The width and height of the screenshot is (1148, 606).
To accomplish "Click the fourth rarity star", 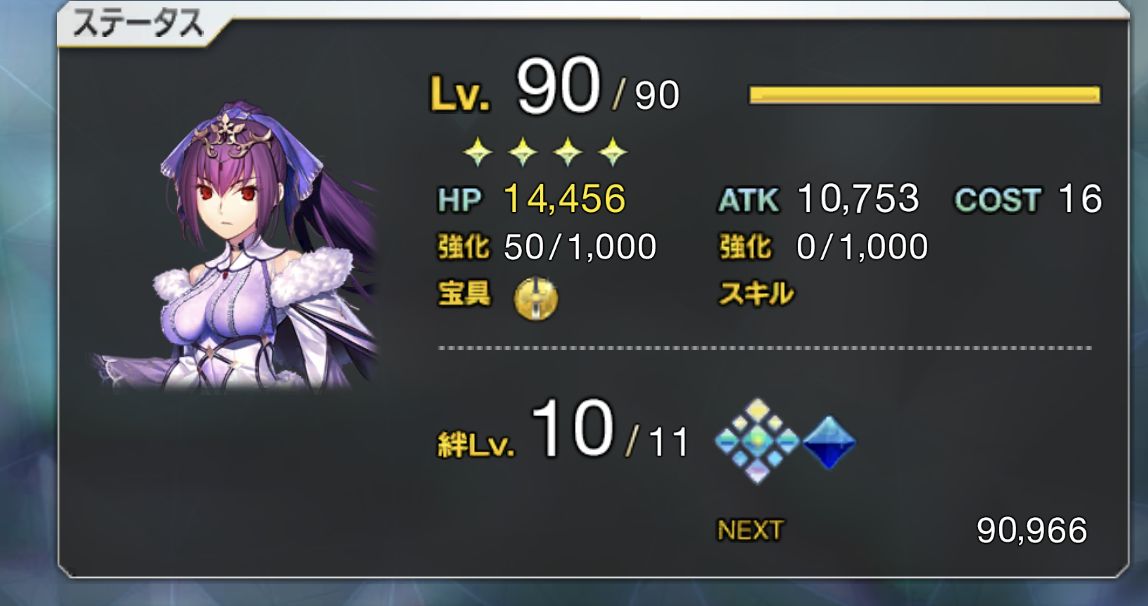I will [x=612, y=152].
